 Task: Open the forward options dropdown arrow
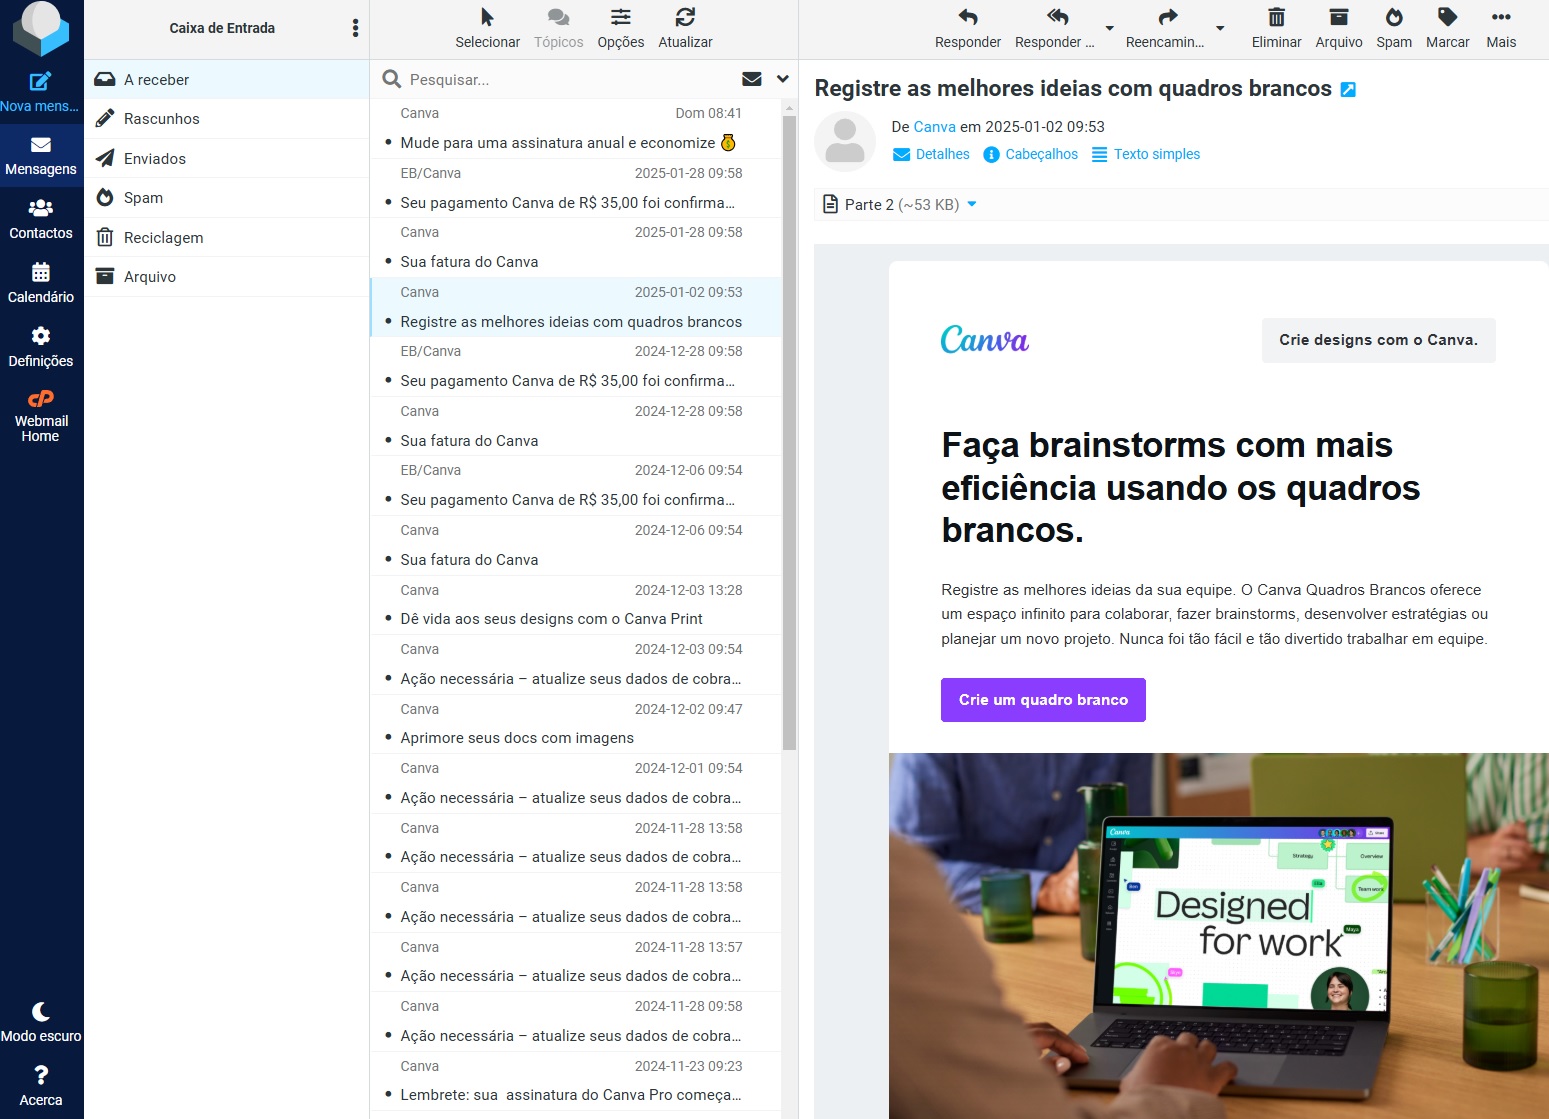pos(1220,28)
